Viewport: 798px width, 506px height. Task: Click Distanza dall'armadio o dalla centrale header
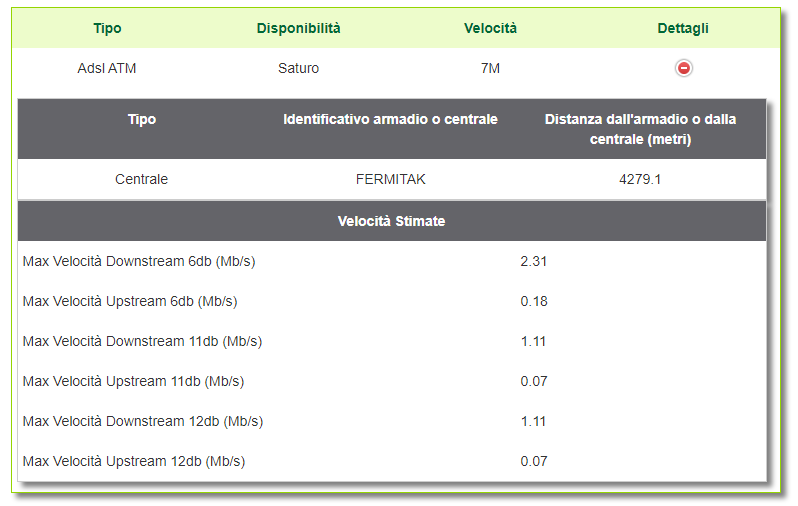(640, 129)
